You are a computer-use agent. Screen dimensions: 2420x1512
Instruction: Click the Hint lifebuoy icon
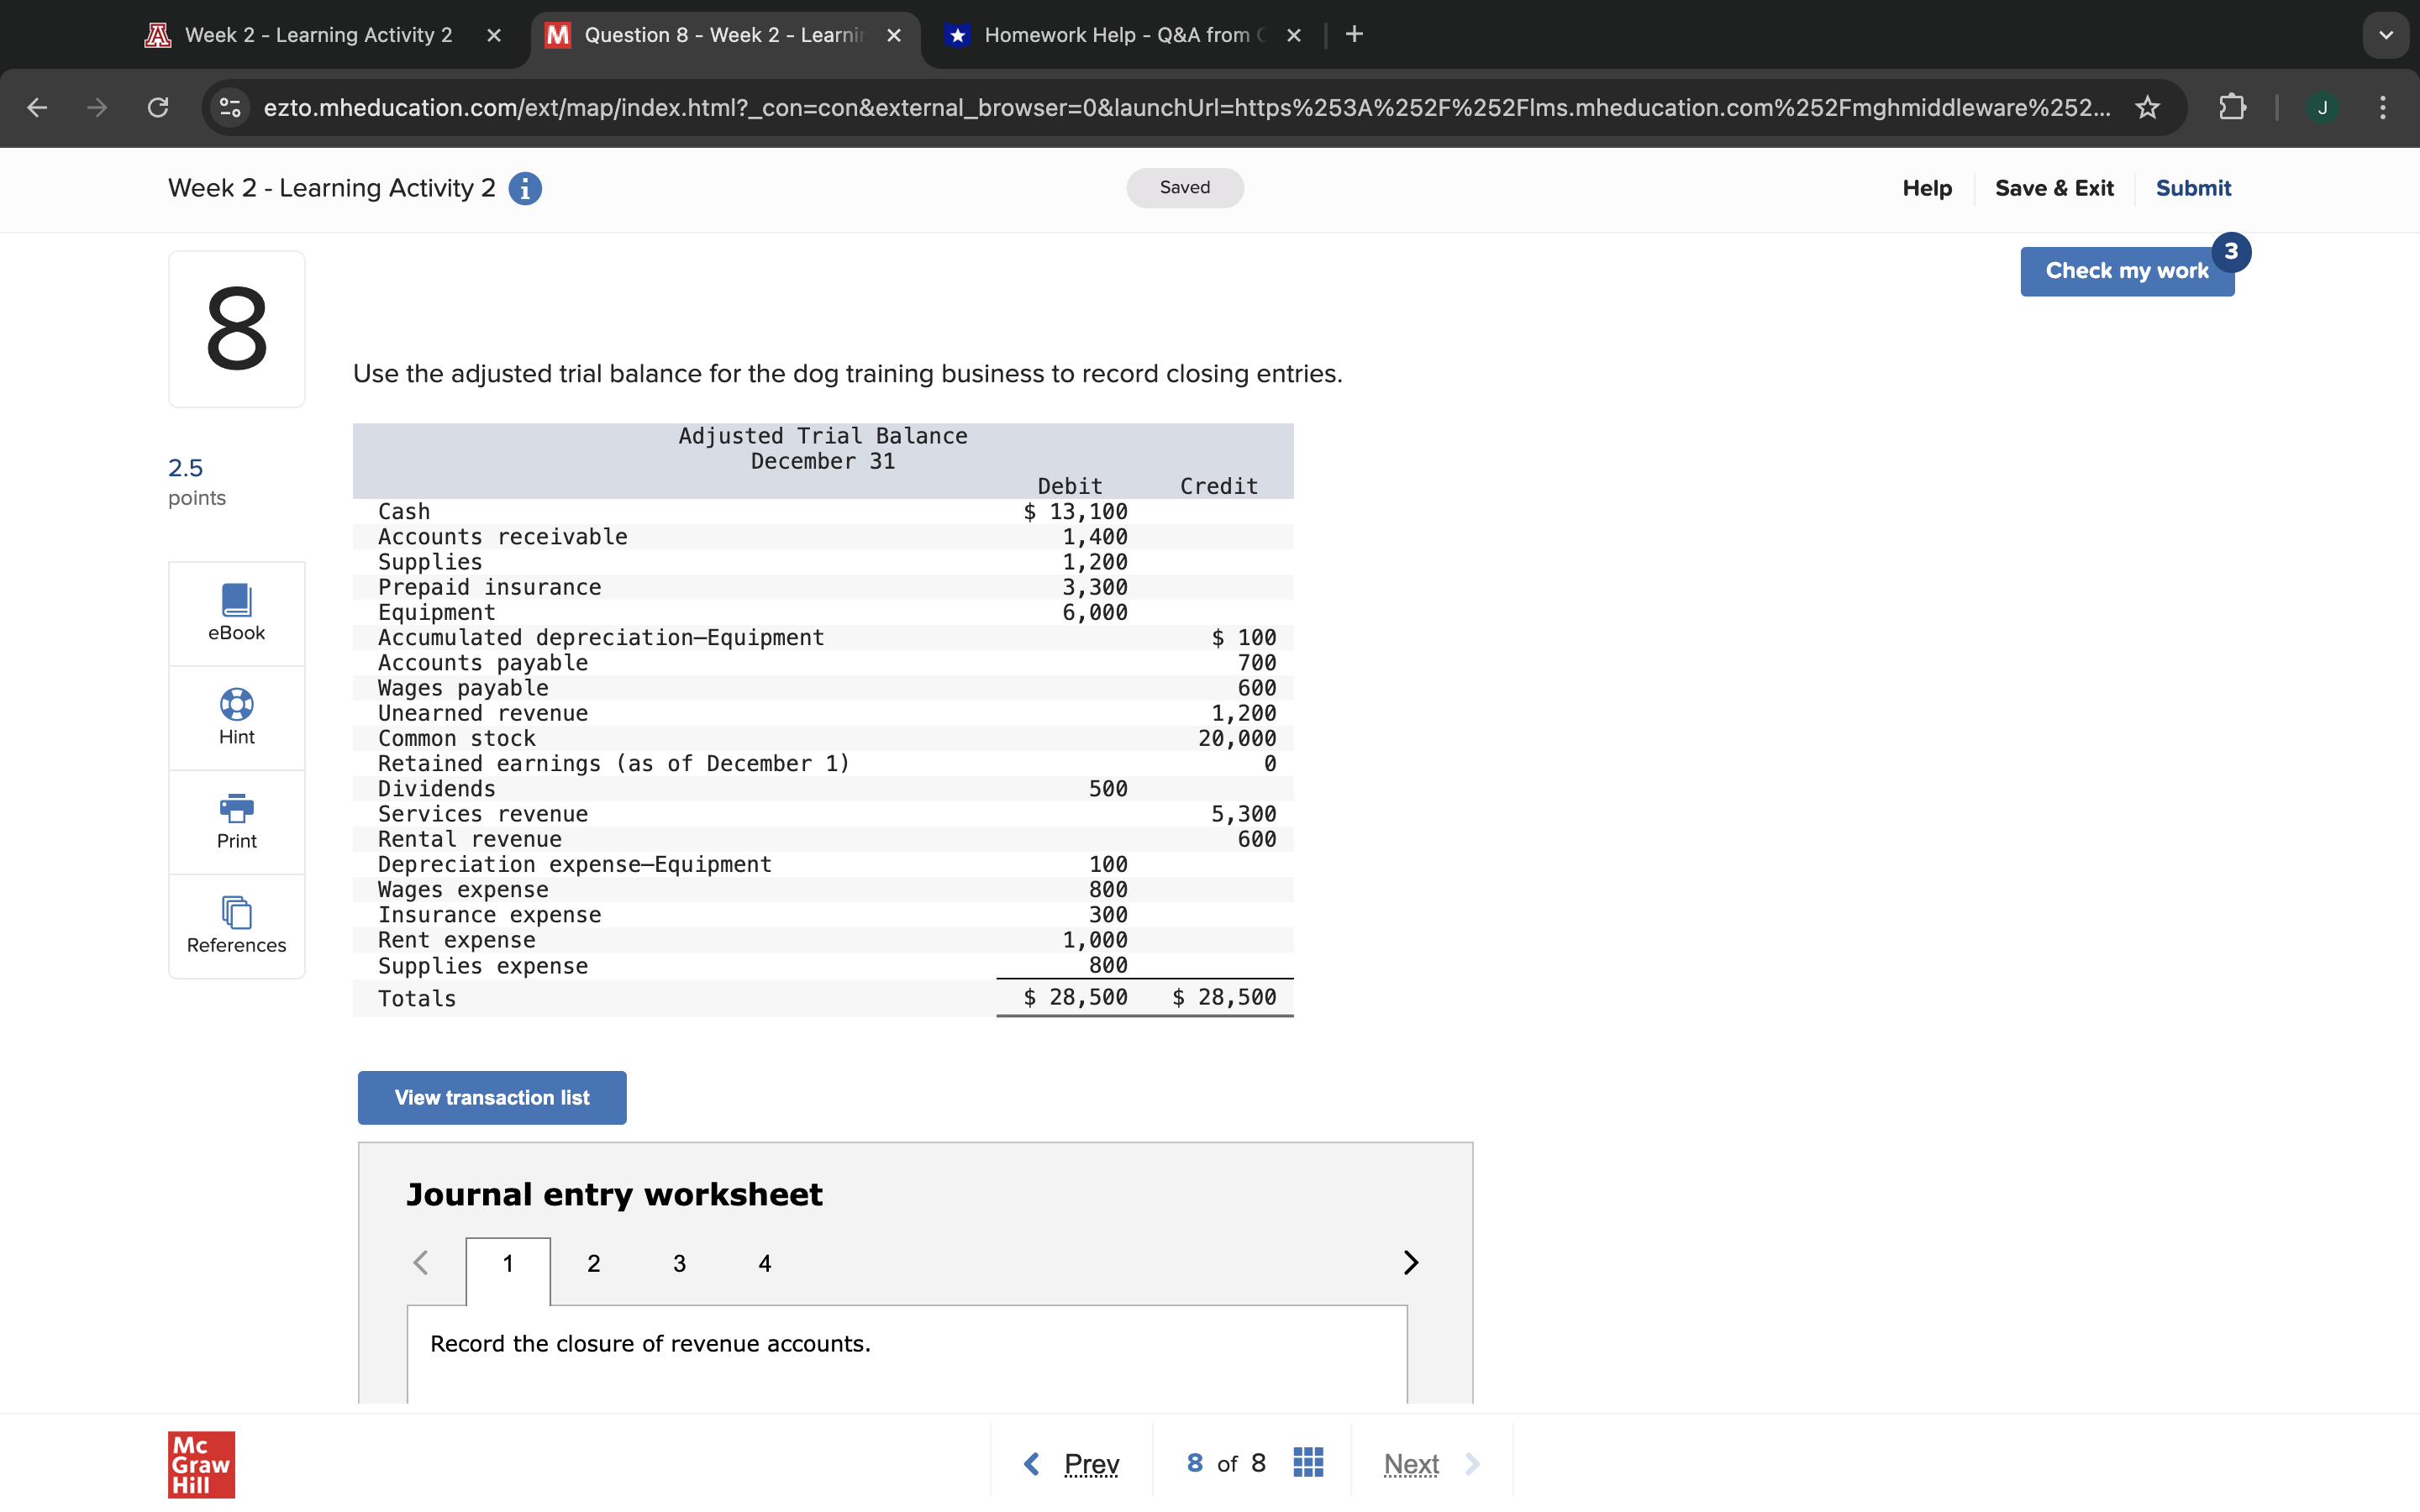pos(236,705)
